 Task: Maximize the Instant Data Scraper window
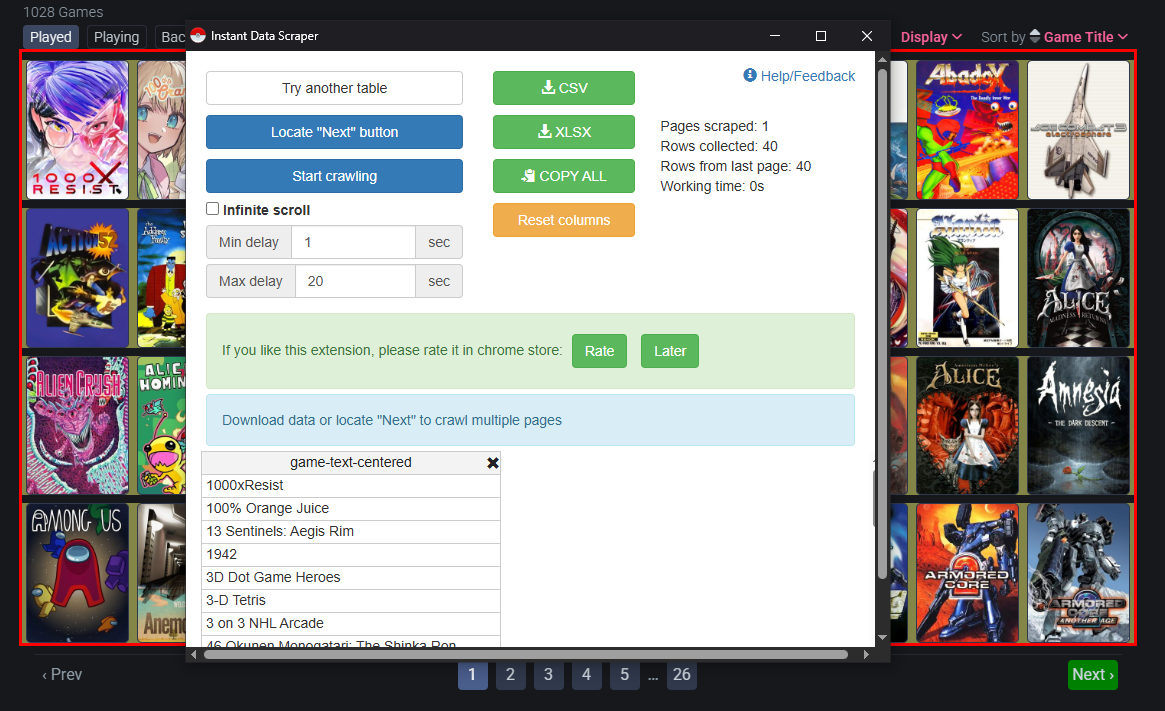[x=821, y=36]
